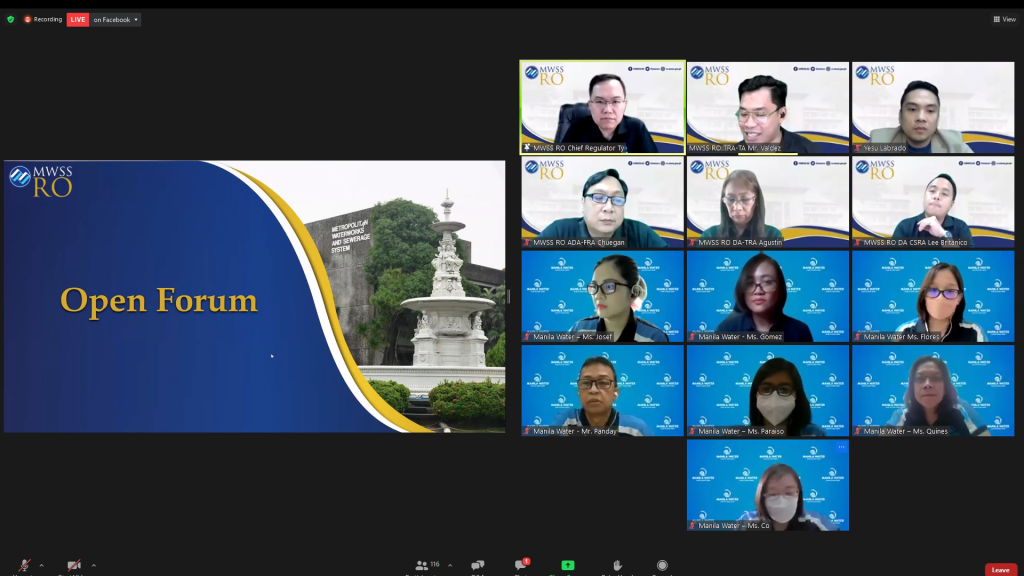Click the muted mic icon on Ms. Gomez

coord(692,337)
